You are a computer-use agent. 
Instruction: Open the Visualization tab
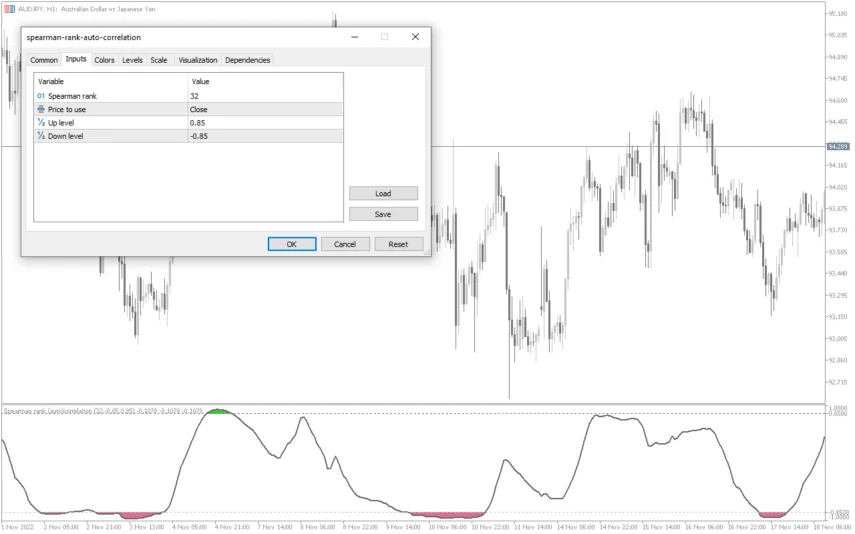[198, 60]
